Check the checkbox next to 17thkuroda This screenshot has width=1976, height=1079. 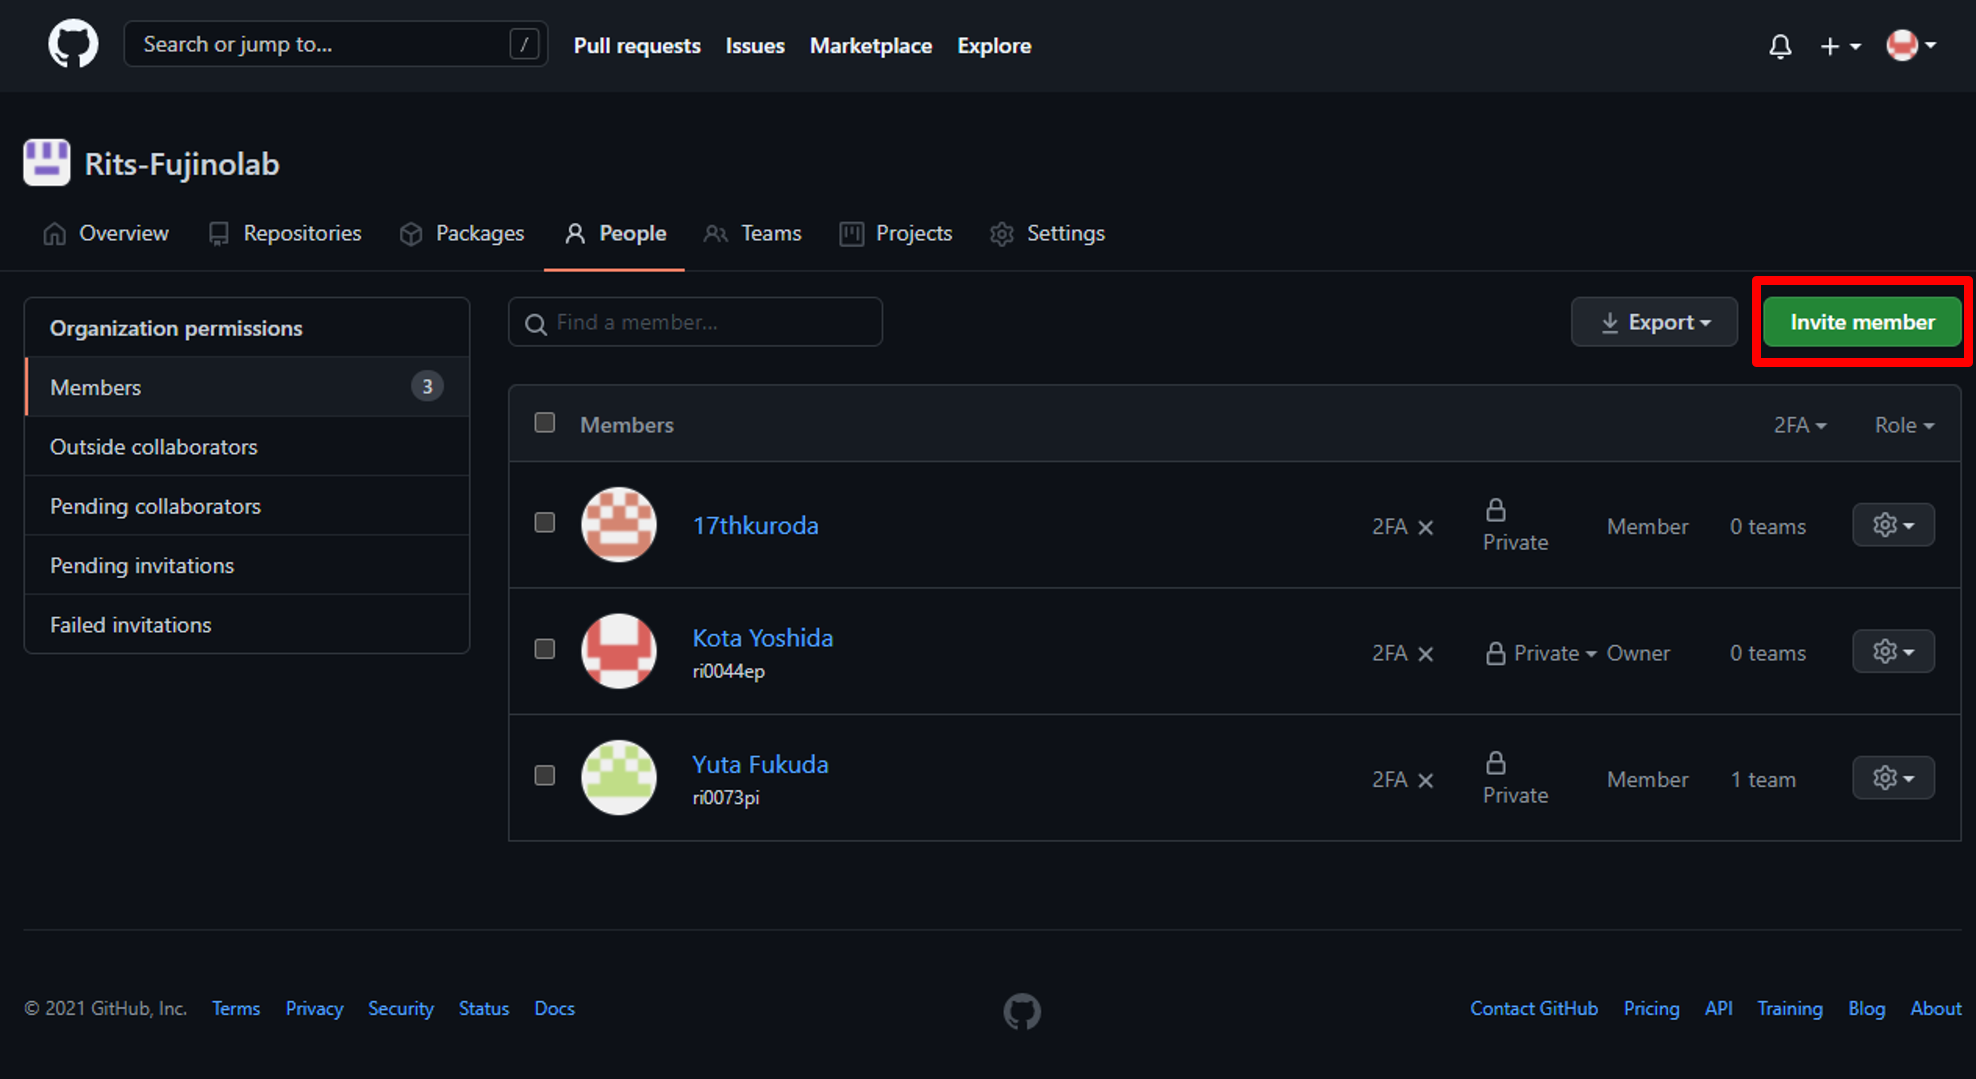(545, 522)
